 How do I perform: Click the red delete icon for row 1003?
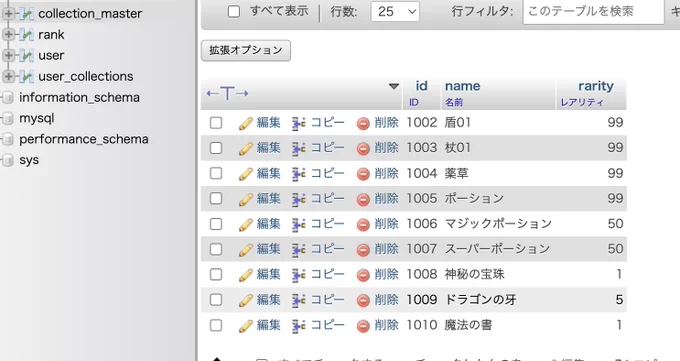(x=363, y=149)
